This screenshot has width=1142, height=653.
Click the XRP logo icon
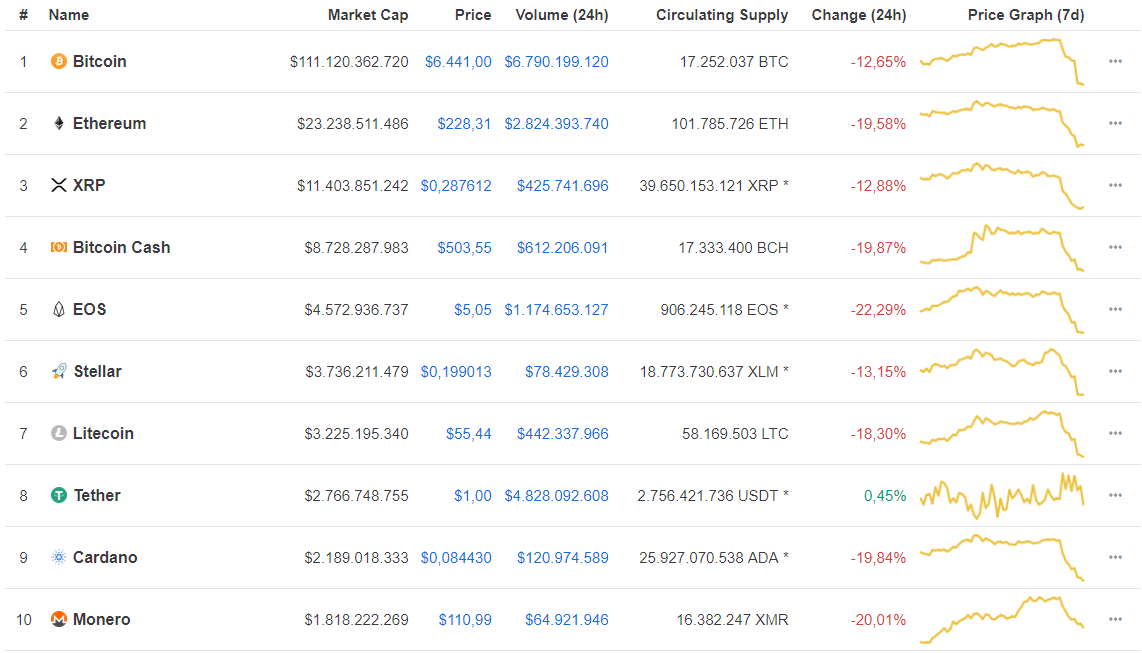58,185
